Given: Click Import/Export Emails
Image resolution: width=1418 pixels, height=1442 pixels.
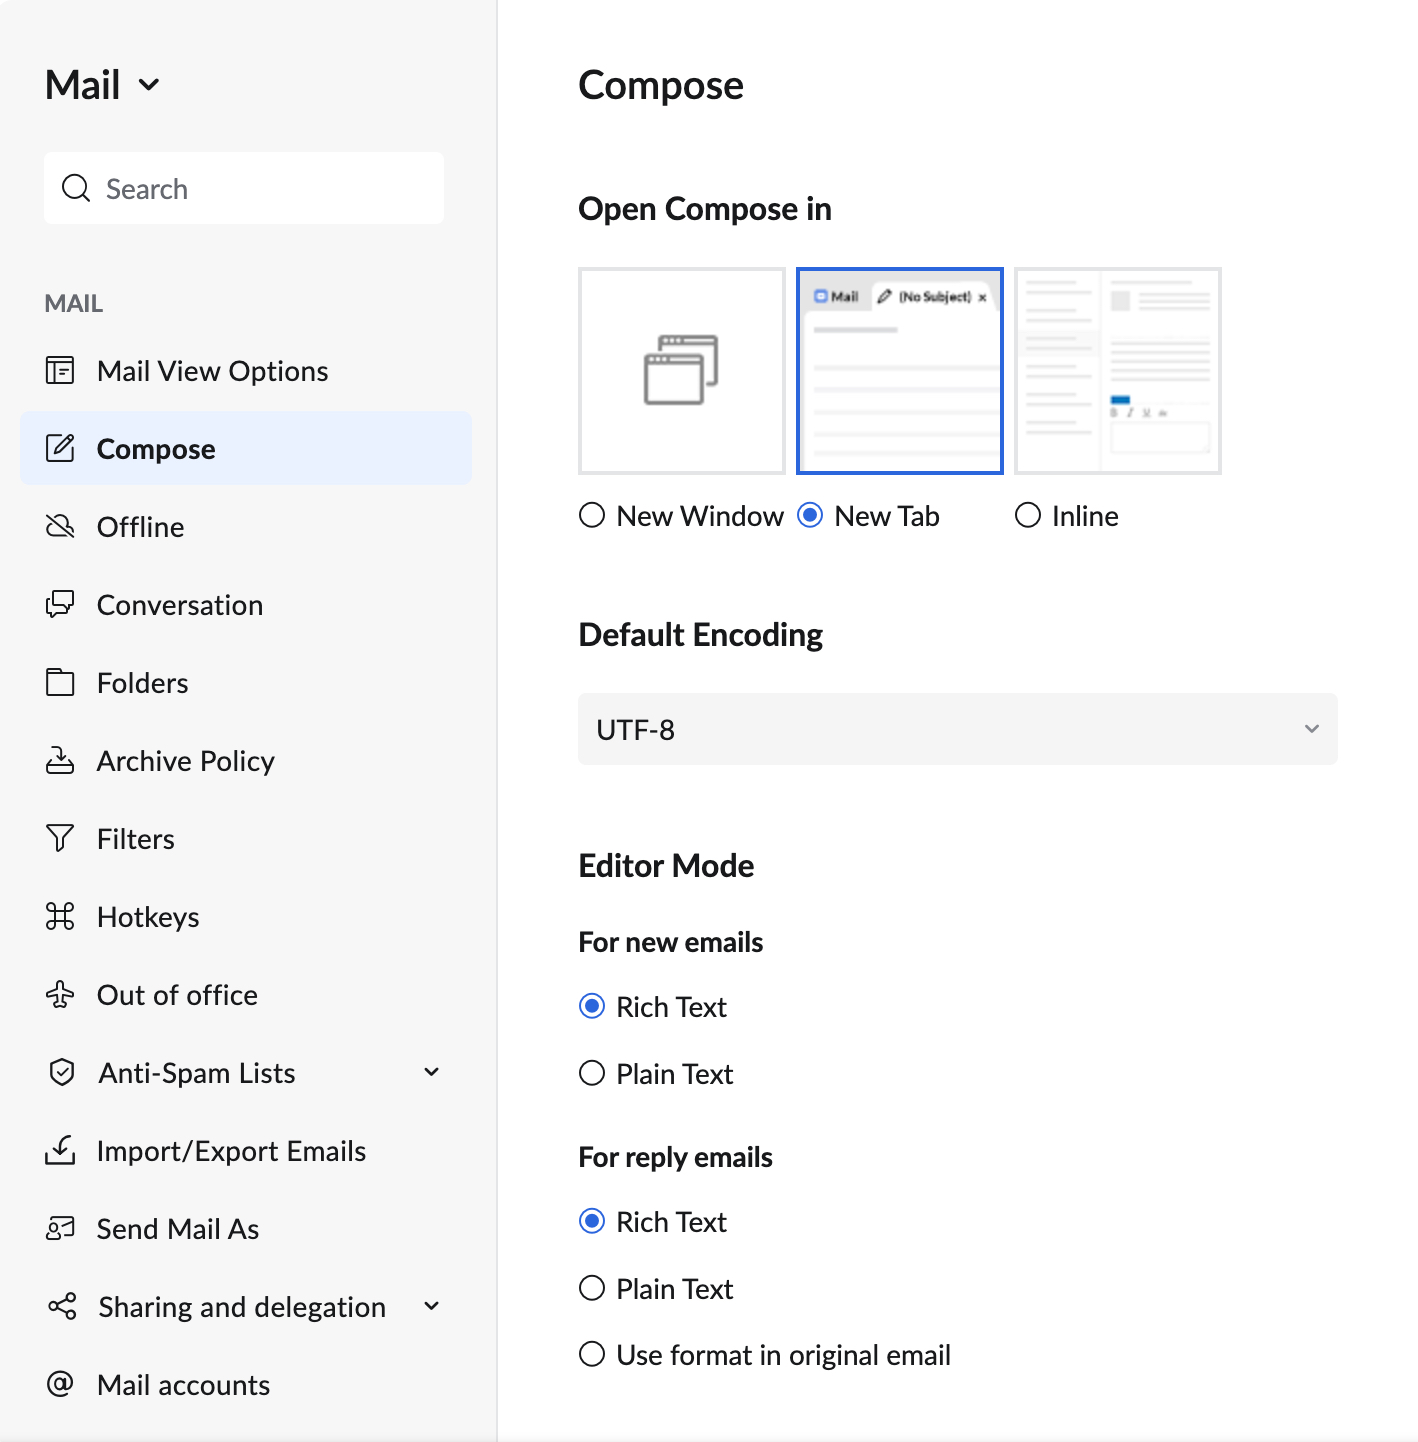Looking at the screenshot, I should coord(231,1150).
